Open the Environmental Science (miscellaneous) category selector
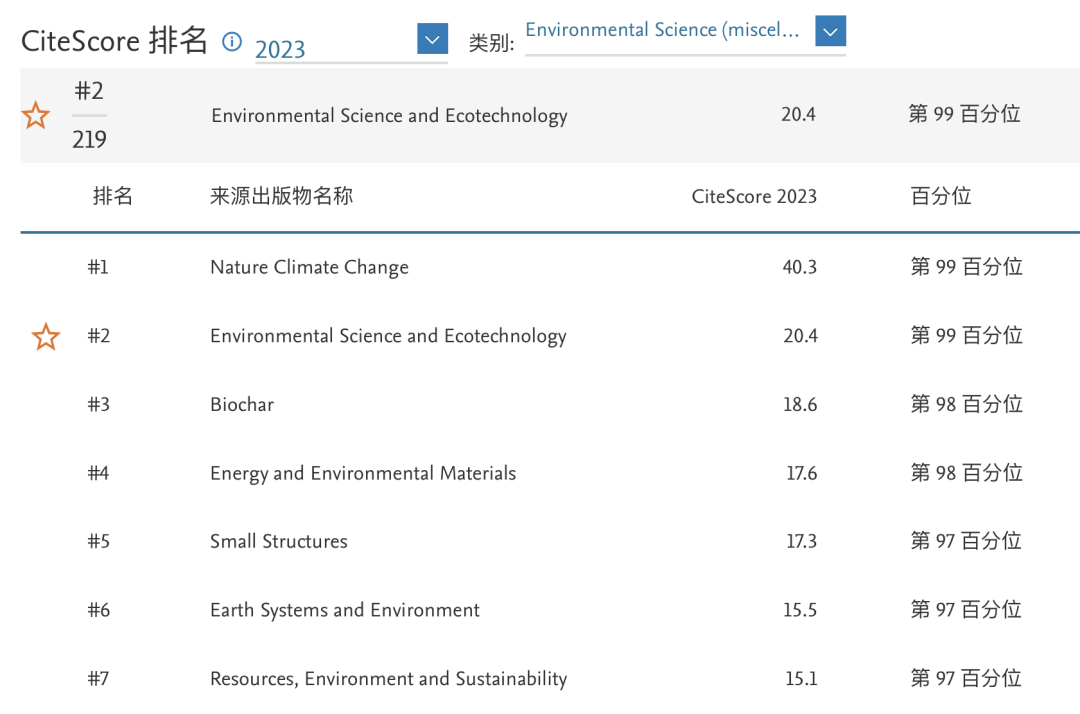The width and height of the screenshot is (1080, 714). [x=665, y=30]
